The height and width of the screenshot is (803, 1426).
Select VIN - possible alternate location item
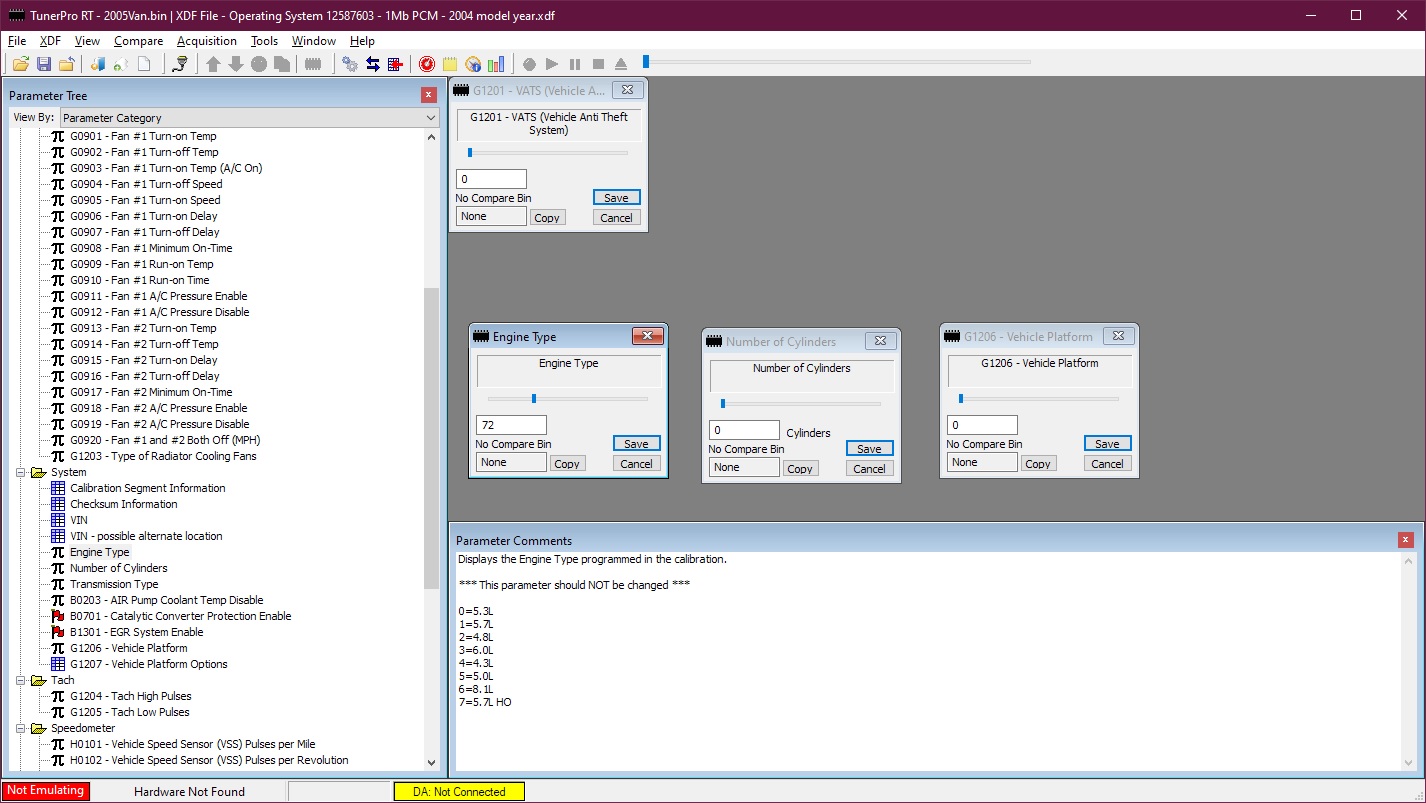[146, 536]
